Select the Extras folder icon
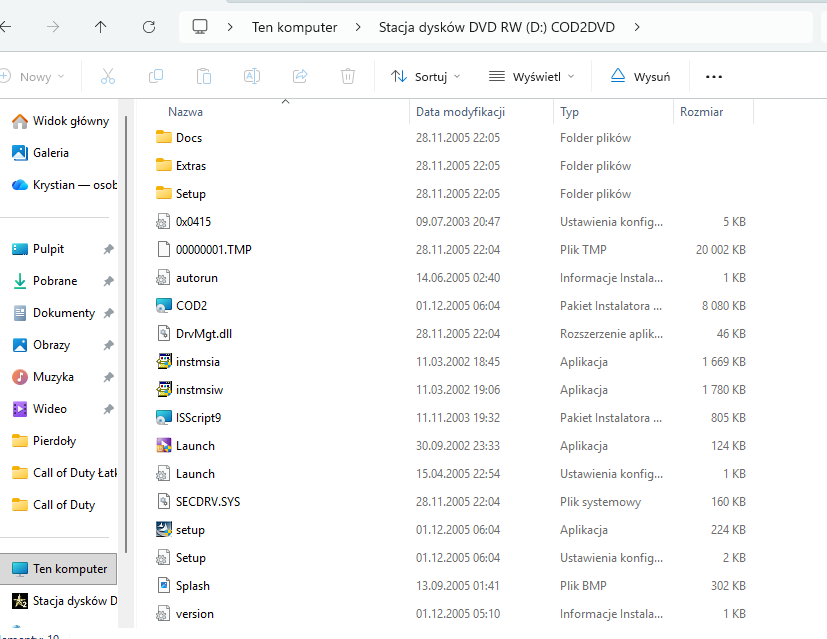 click(164, 165)
